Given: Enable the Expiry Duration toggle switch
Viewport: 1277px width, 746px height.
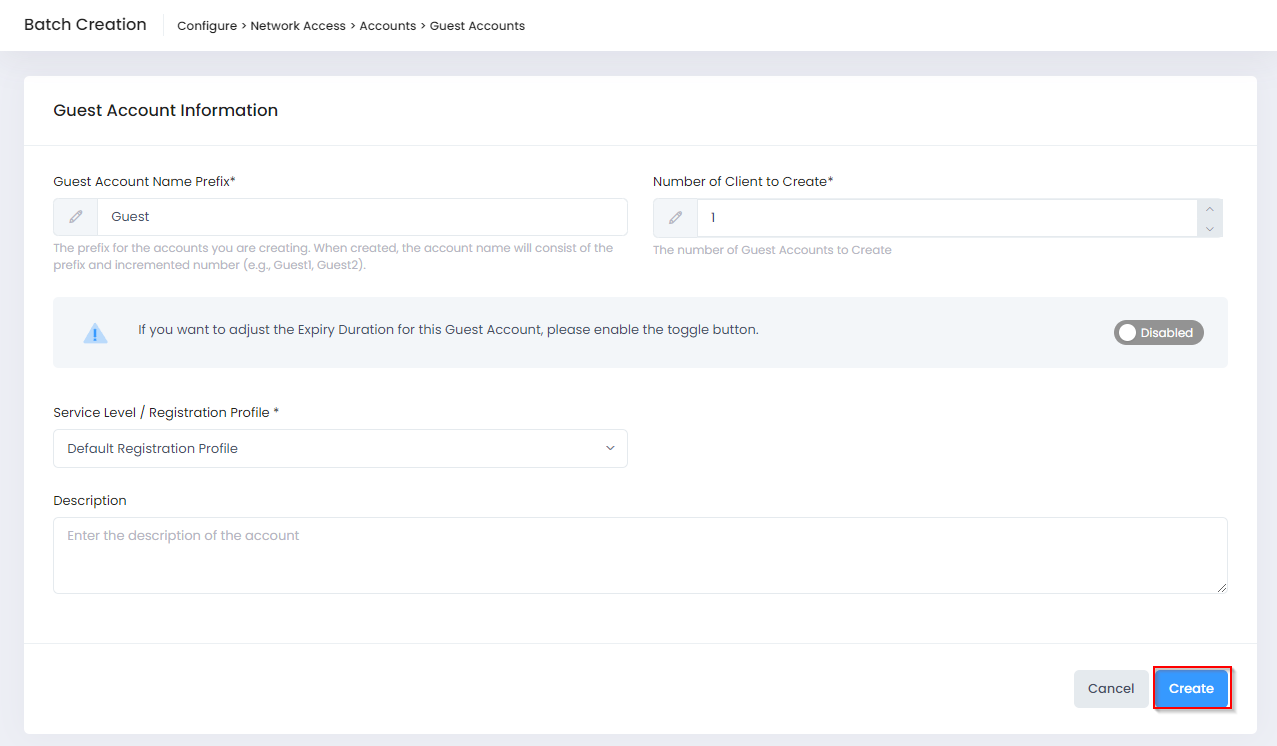Looking at the screenshot, I should [x=1158, y=333].
